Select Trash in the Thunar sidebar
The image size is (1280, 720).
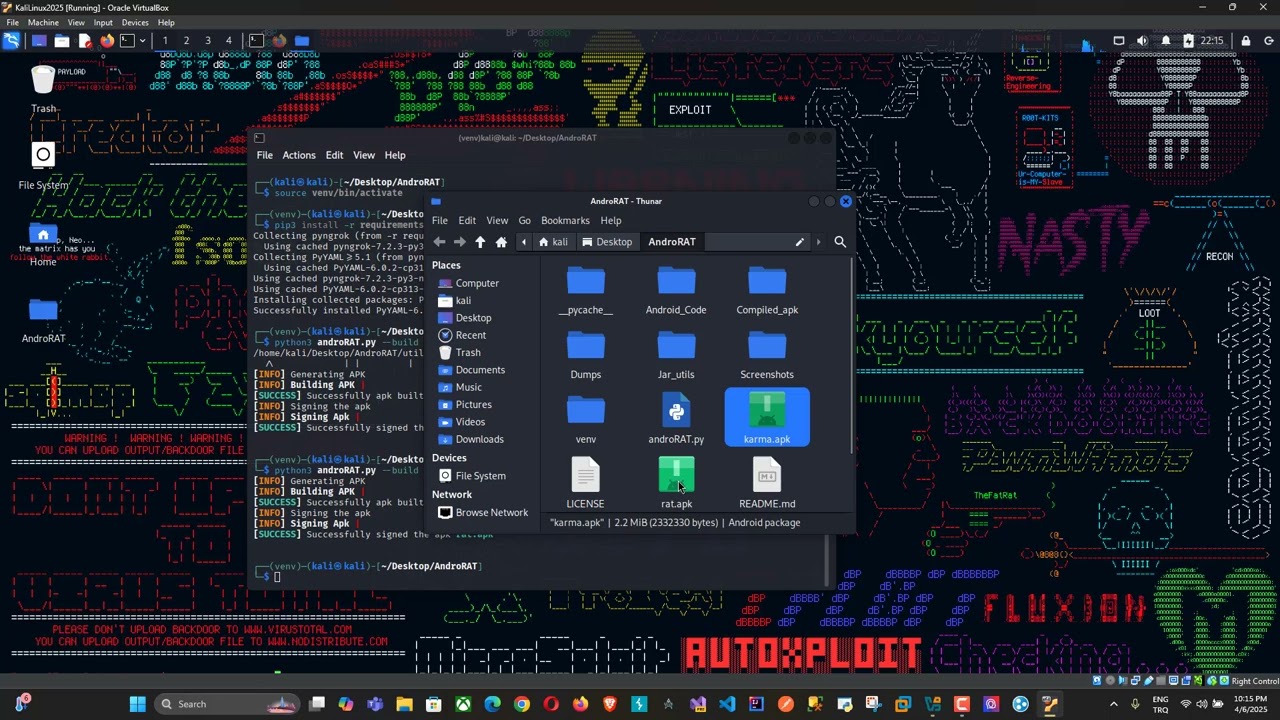pyautogui.click(x=468, y=352)
